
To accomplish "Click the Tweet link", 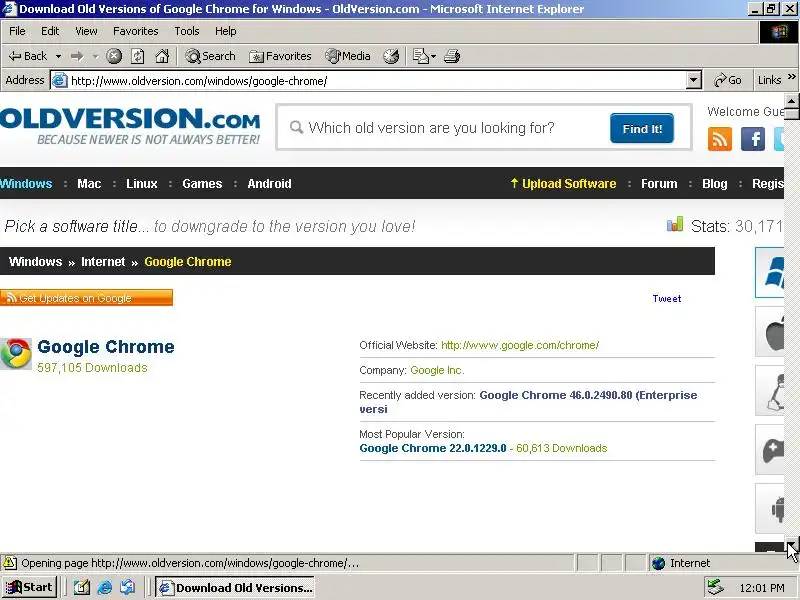I will 667,298.
